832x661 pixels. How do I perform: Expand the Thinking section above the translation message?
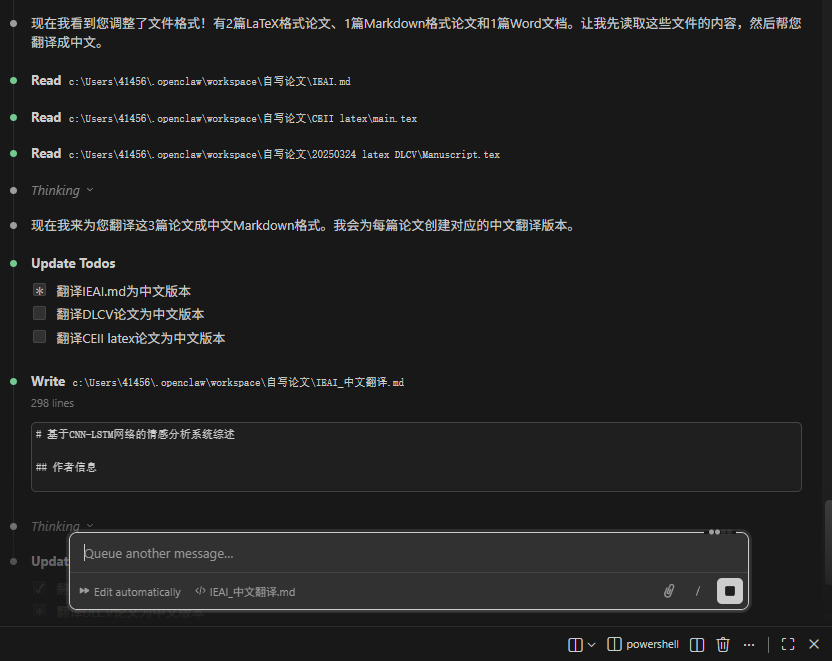[62, 190]
